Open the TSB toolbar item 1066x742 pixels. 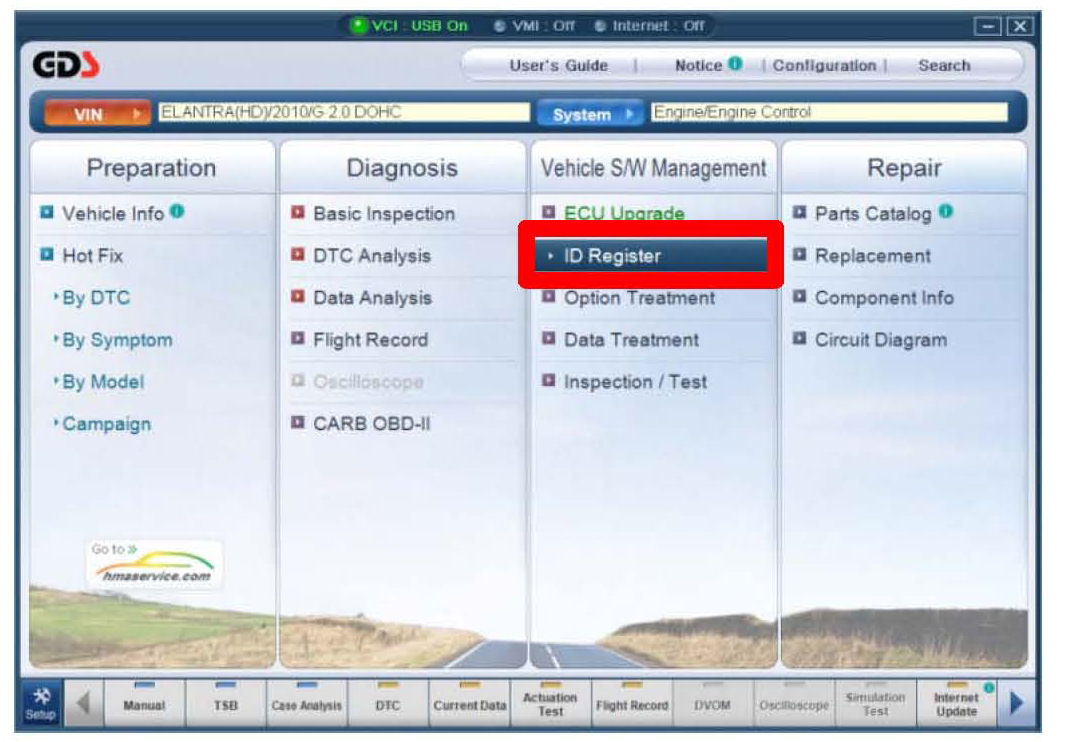tap(224, 702)
